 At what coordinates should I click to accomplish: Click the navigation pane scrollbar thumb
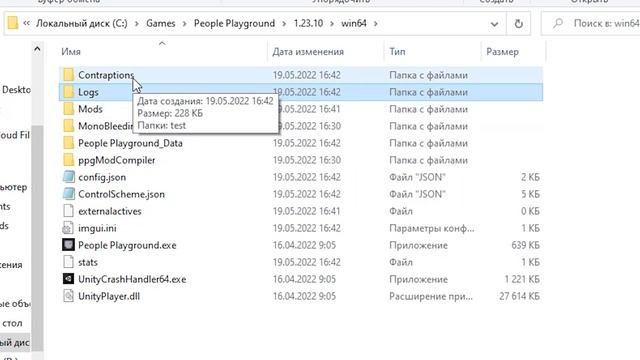coord(37,238)
